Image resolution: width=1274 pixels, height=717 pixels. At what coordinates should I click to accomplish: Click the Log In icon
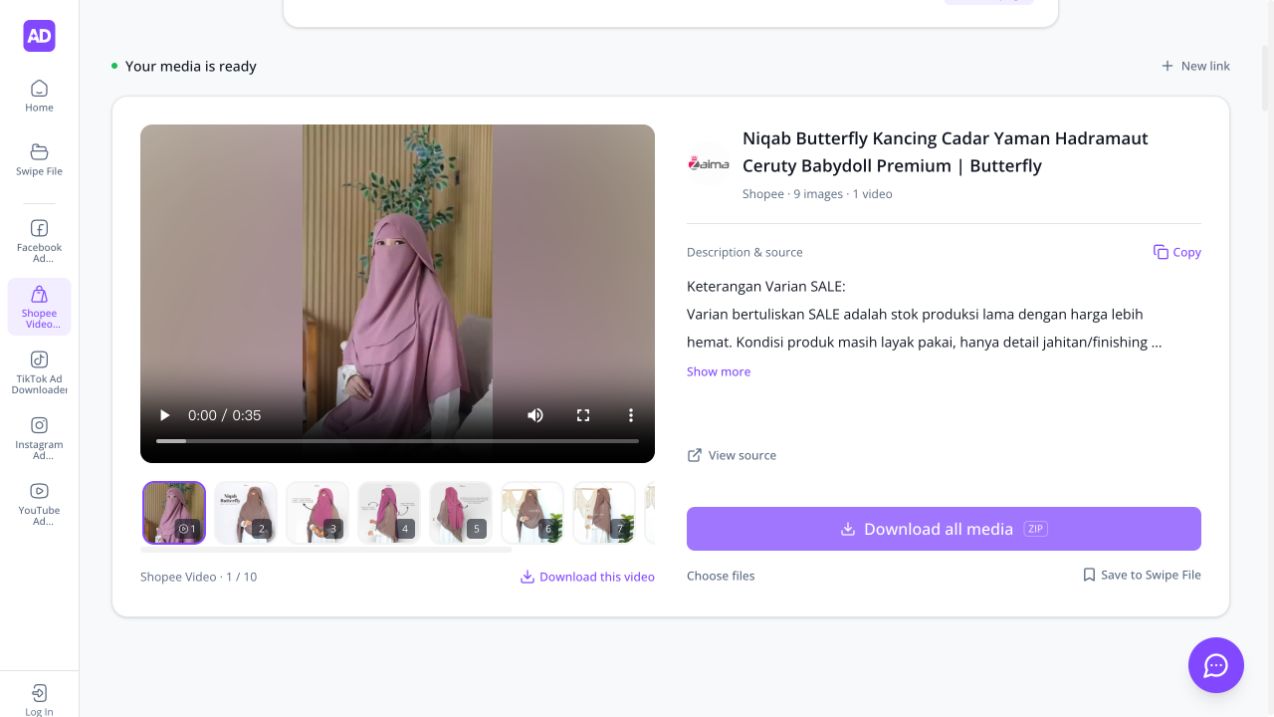point(39,693)
